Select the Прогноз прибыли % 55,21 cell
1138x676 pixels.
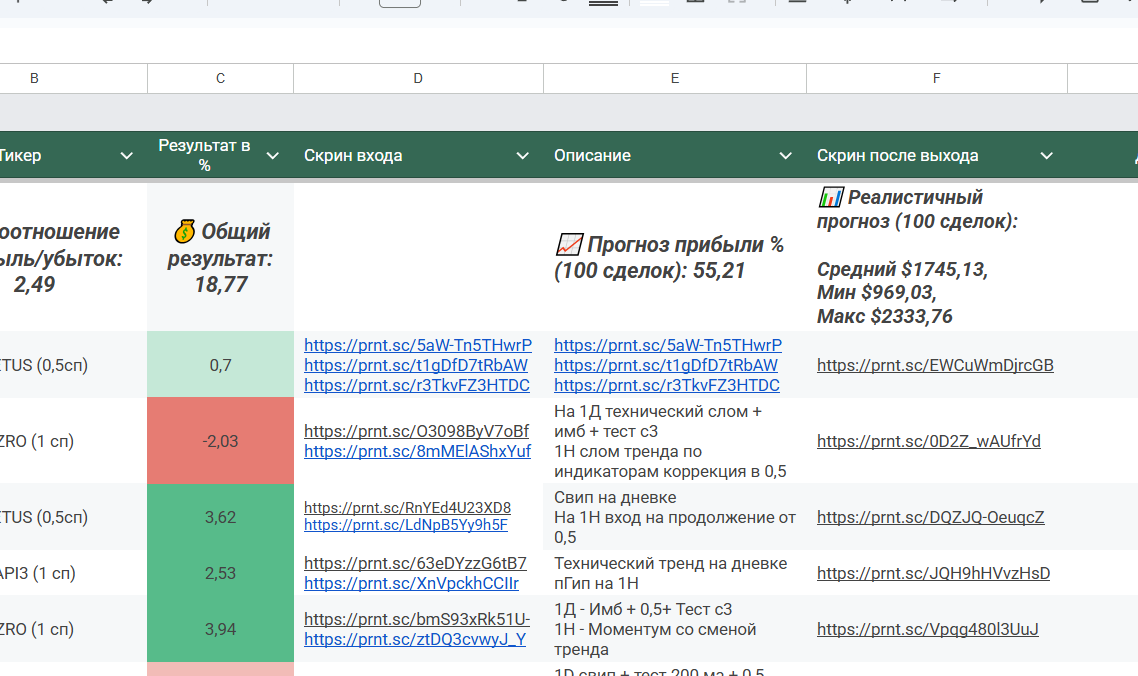[675, 258]
